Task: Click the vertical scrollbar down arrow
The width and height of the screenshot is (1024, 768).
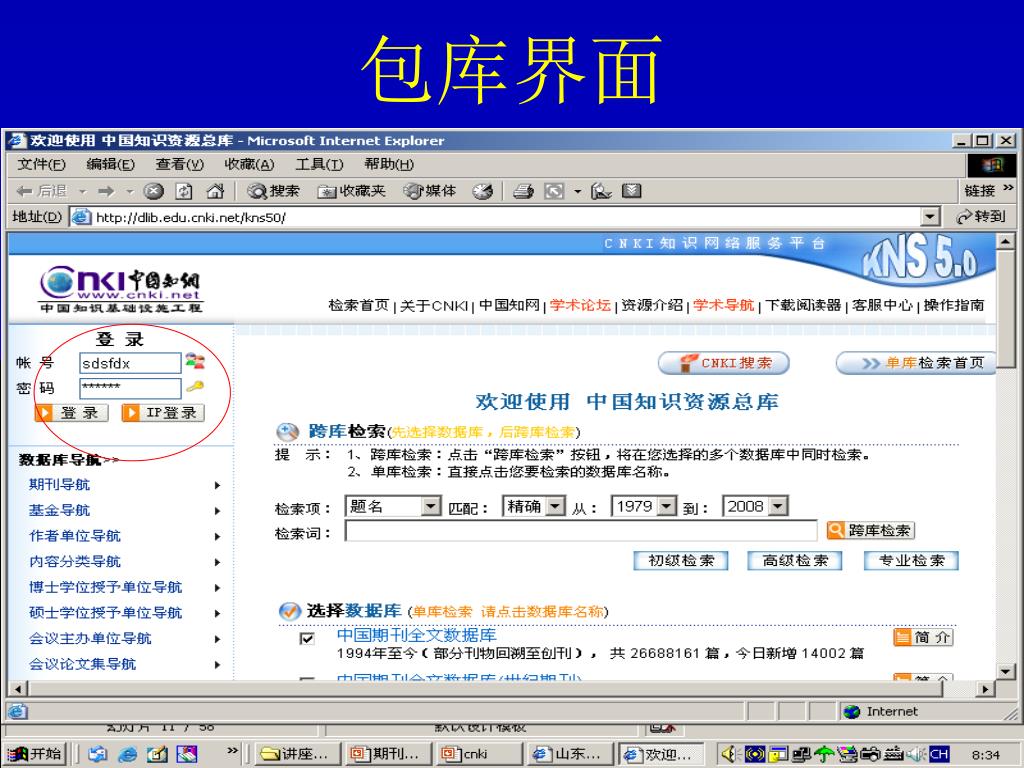Action: [1005, 671]
